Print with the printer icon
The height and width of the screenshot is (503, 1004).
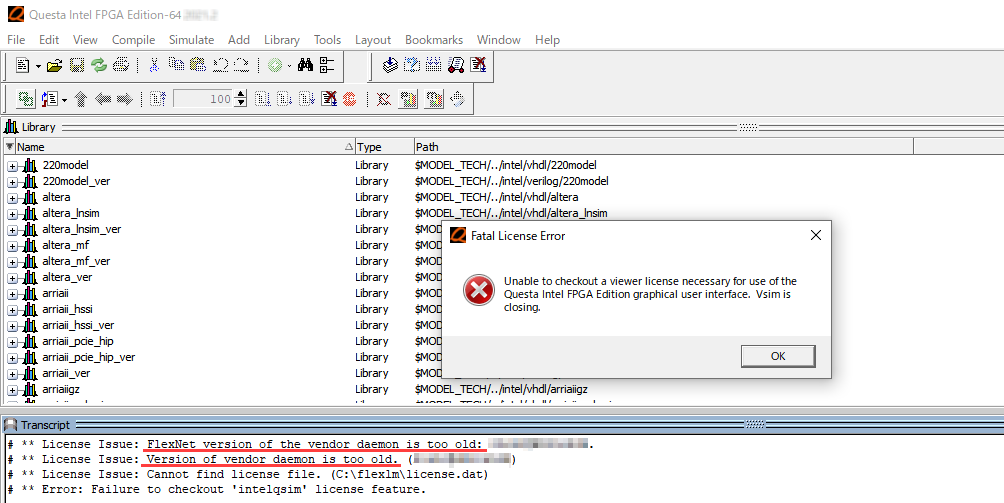point(121,65)
